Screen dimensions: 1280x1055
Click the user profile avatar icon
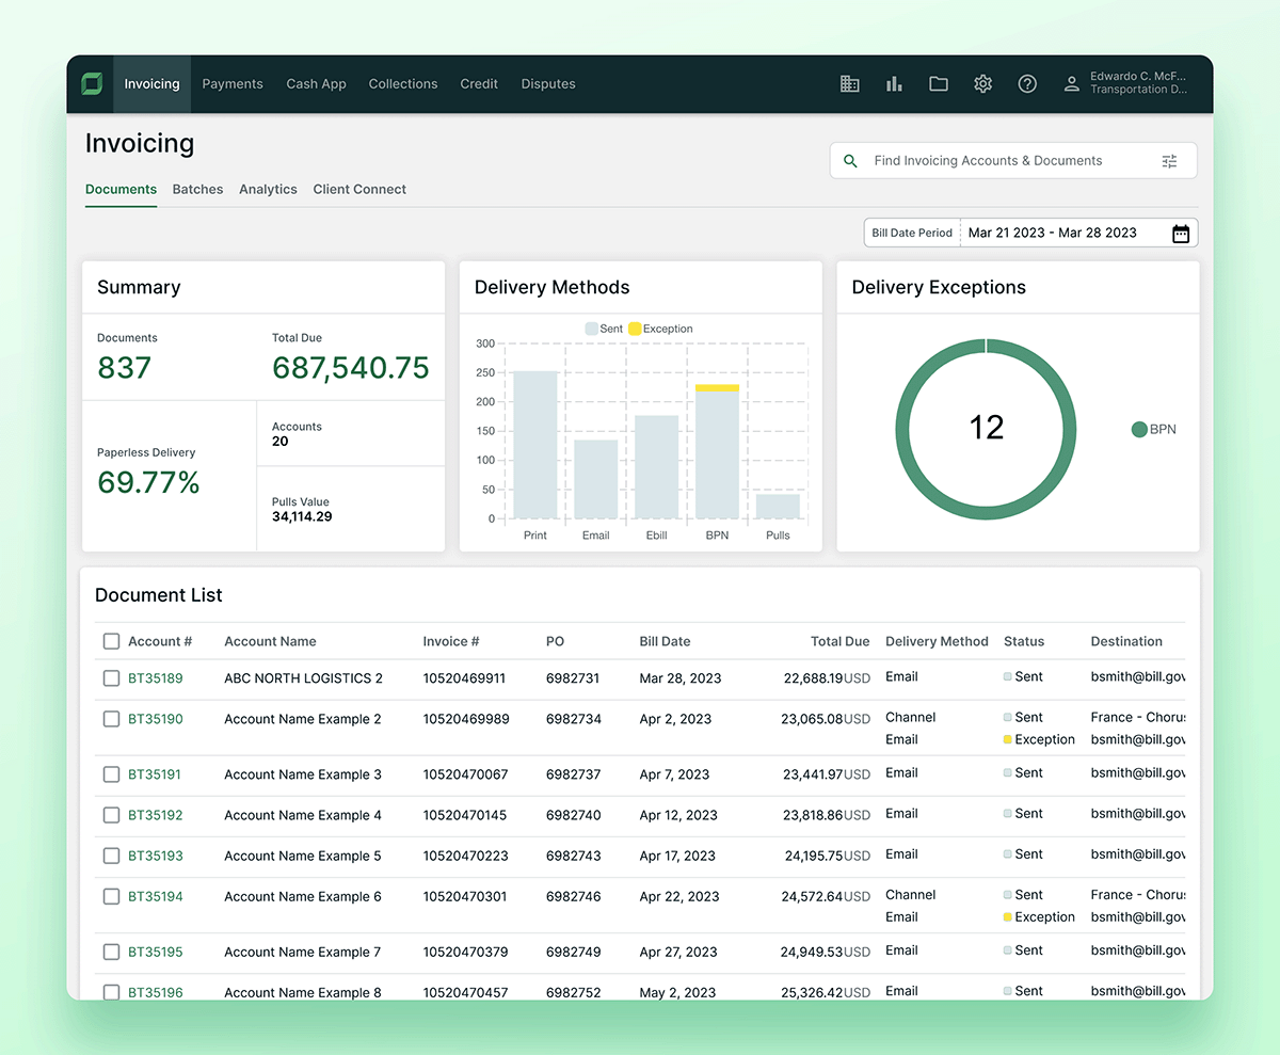pyautogui.click(x=1071, y=84)
